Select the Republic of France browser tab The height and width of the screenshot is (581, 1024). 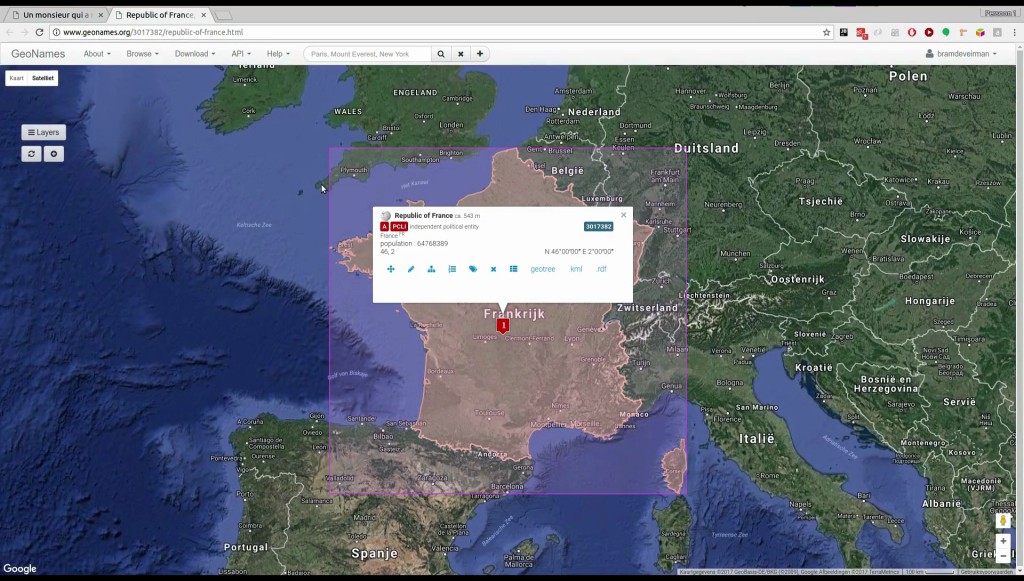(160, 14)
